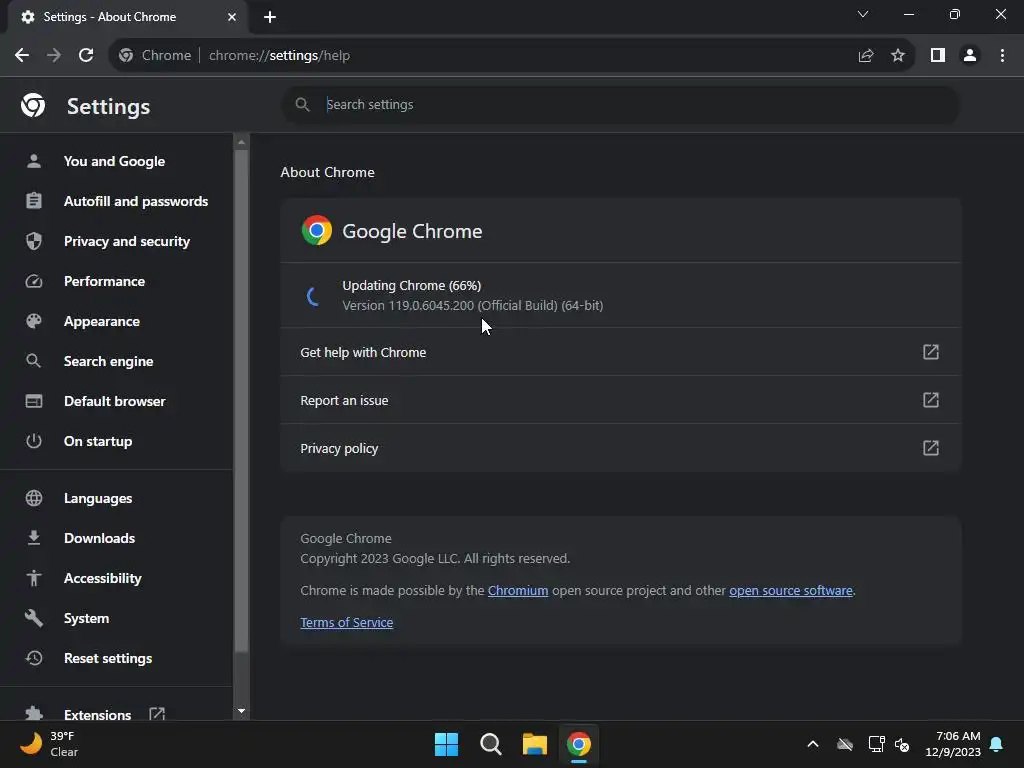The image size is (1024, 768).
Task: Open the profile avatar menu
Action: point(970,56)
